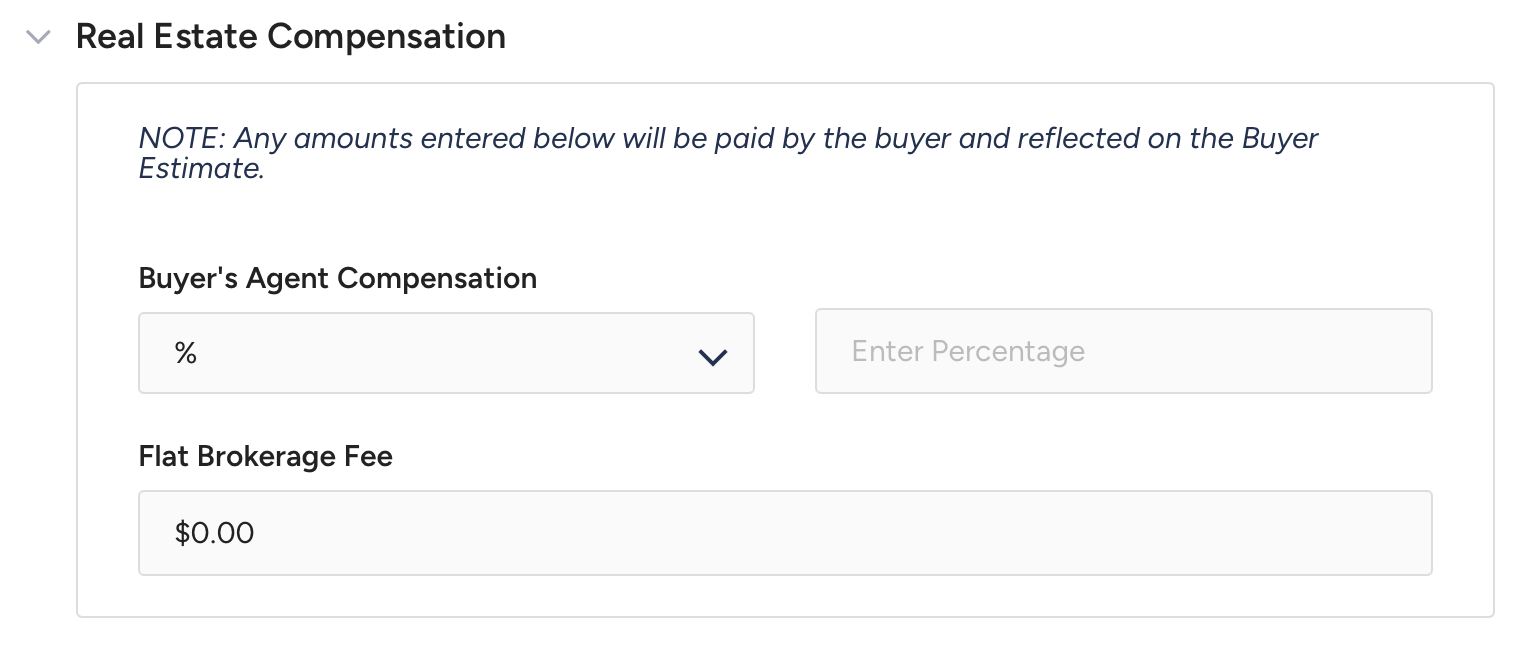Open the compensation type dropdown
Viewport: 1538px width, 648px height.
tap(446, 352)
